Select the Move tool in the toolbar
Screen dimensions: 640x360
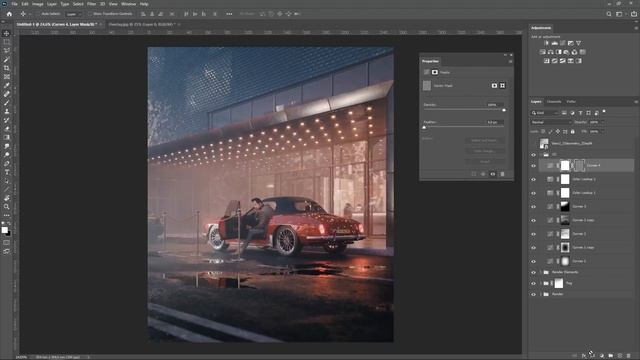point(7,33)
